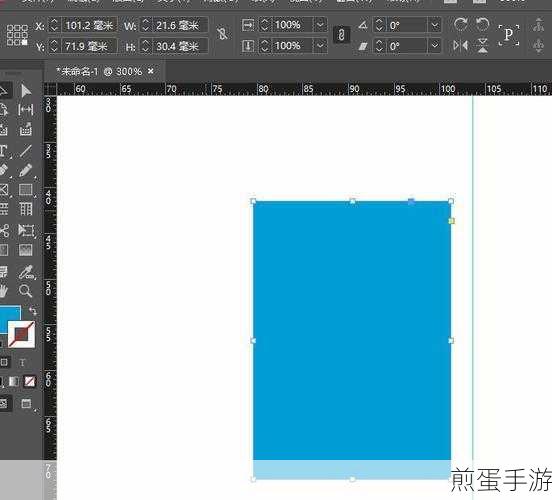The width and height of the screenshot is (552, 500).
Task: Open the rotation angle dropdown
Action: pyautogui.click(x=435, y=25)
